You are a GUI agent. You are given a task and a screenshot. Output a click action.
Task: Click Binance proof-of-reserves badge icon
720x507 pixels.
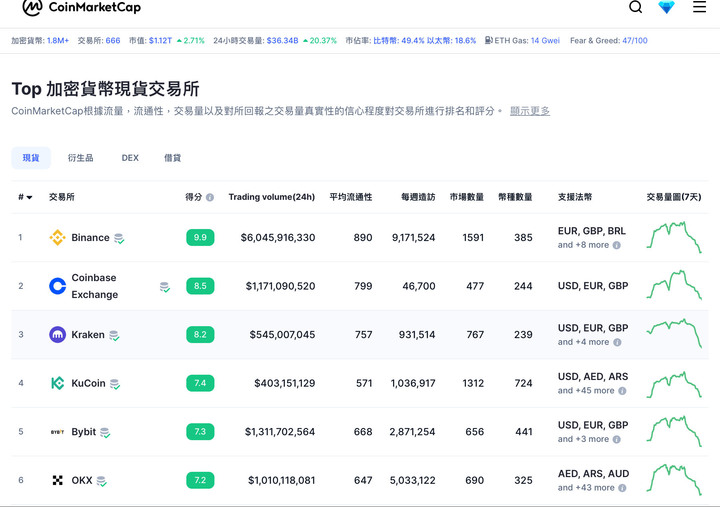(x=119, y=238)
